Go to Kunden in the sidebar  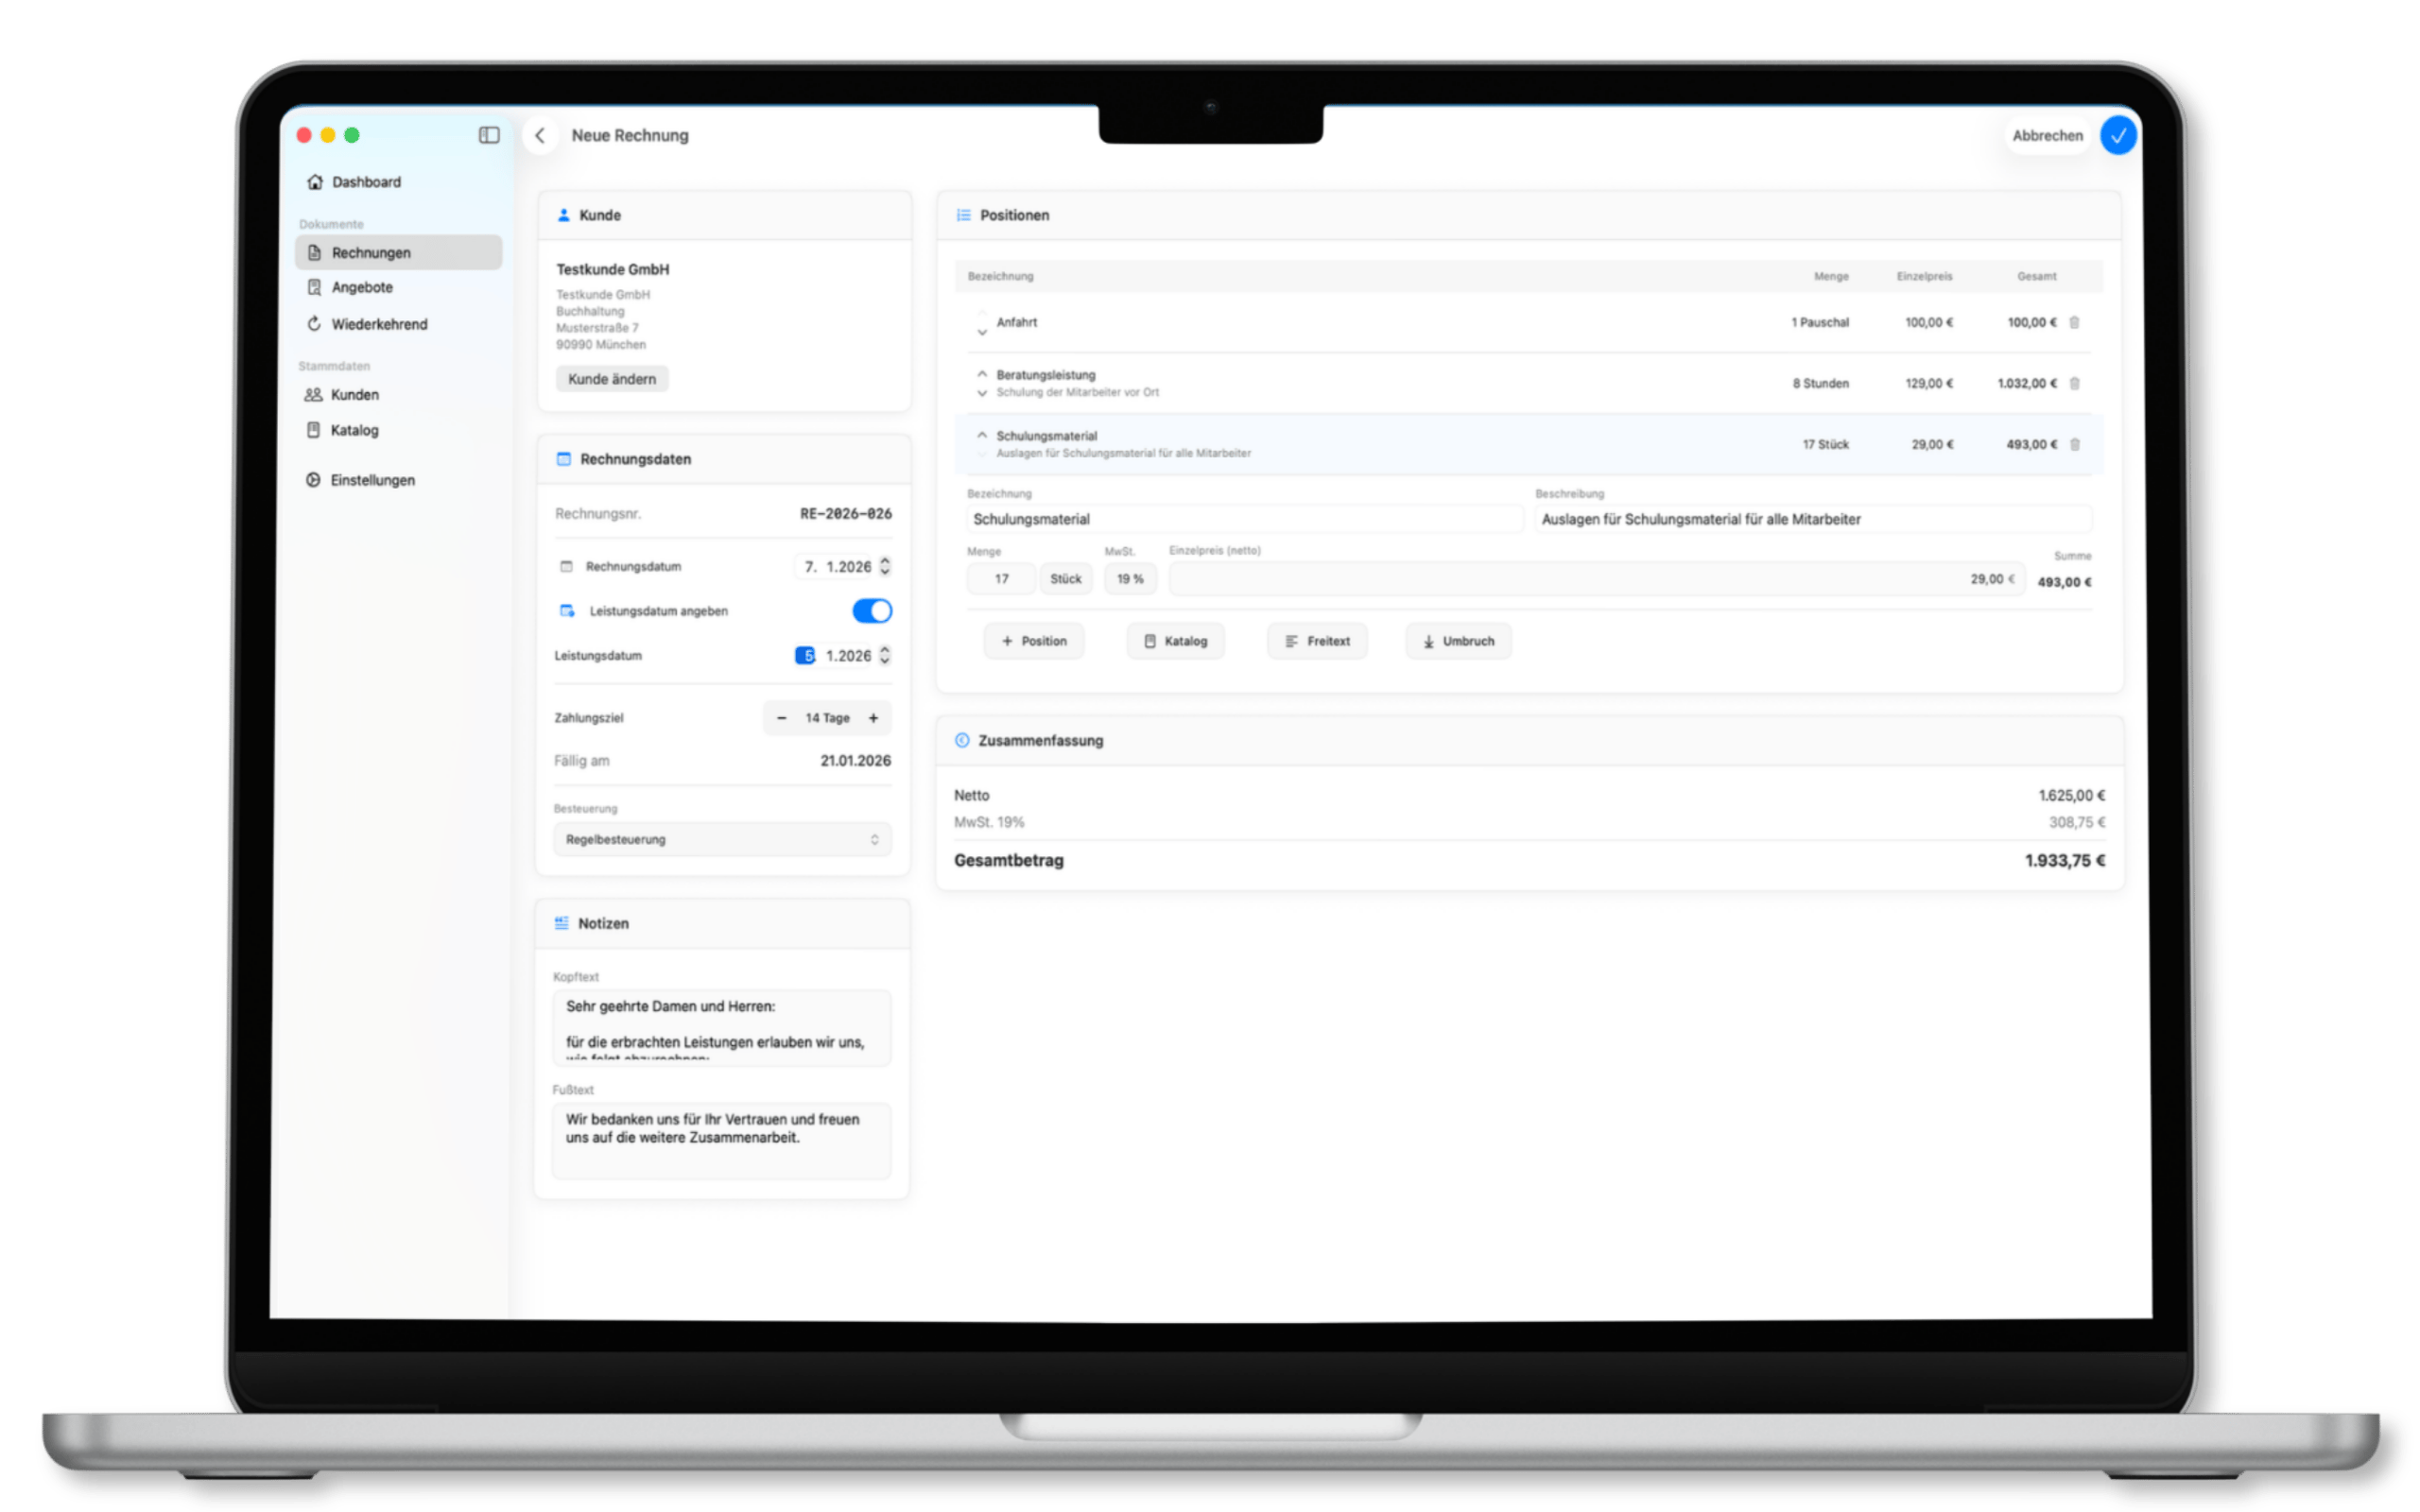tap(354, 395)
